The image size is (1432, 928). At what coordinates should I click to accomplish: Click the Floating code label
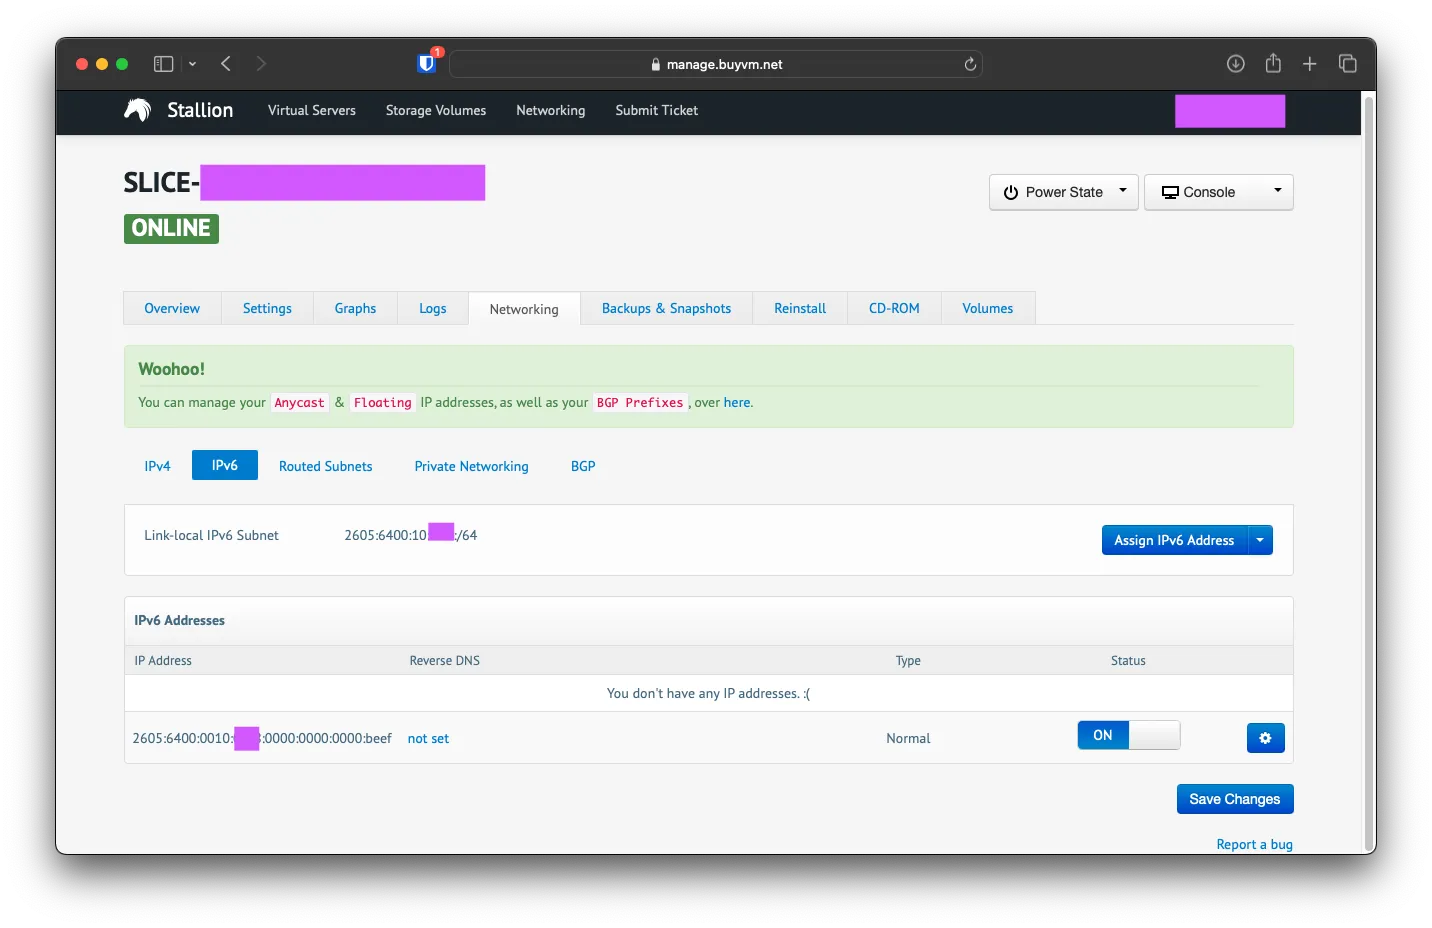pyautogui.click(x=382, y=402)
